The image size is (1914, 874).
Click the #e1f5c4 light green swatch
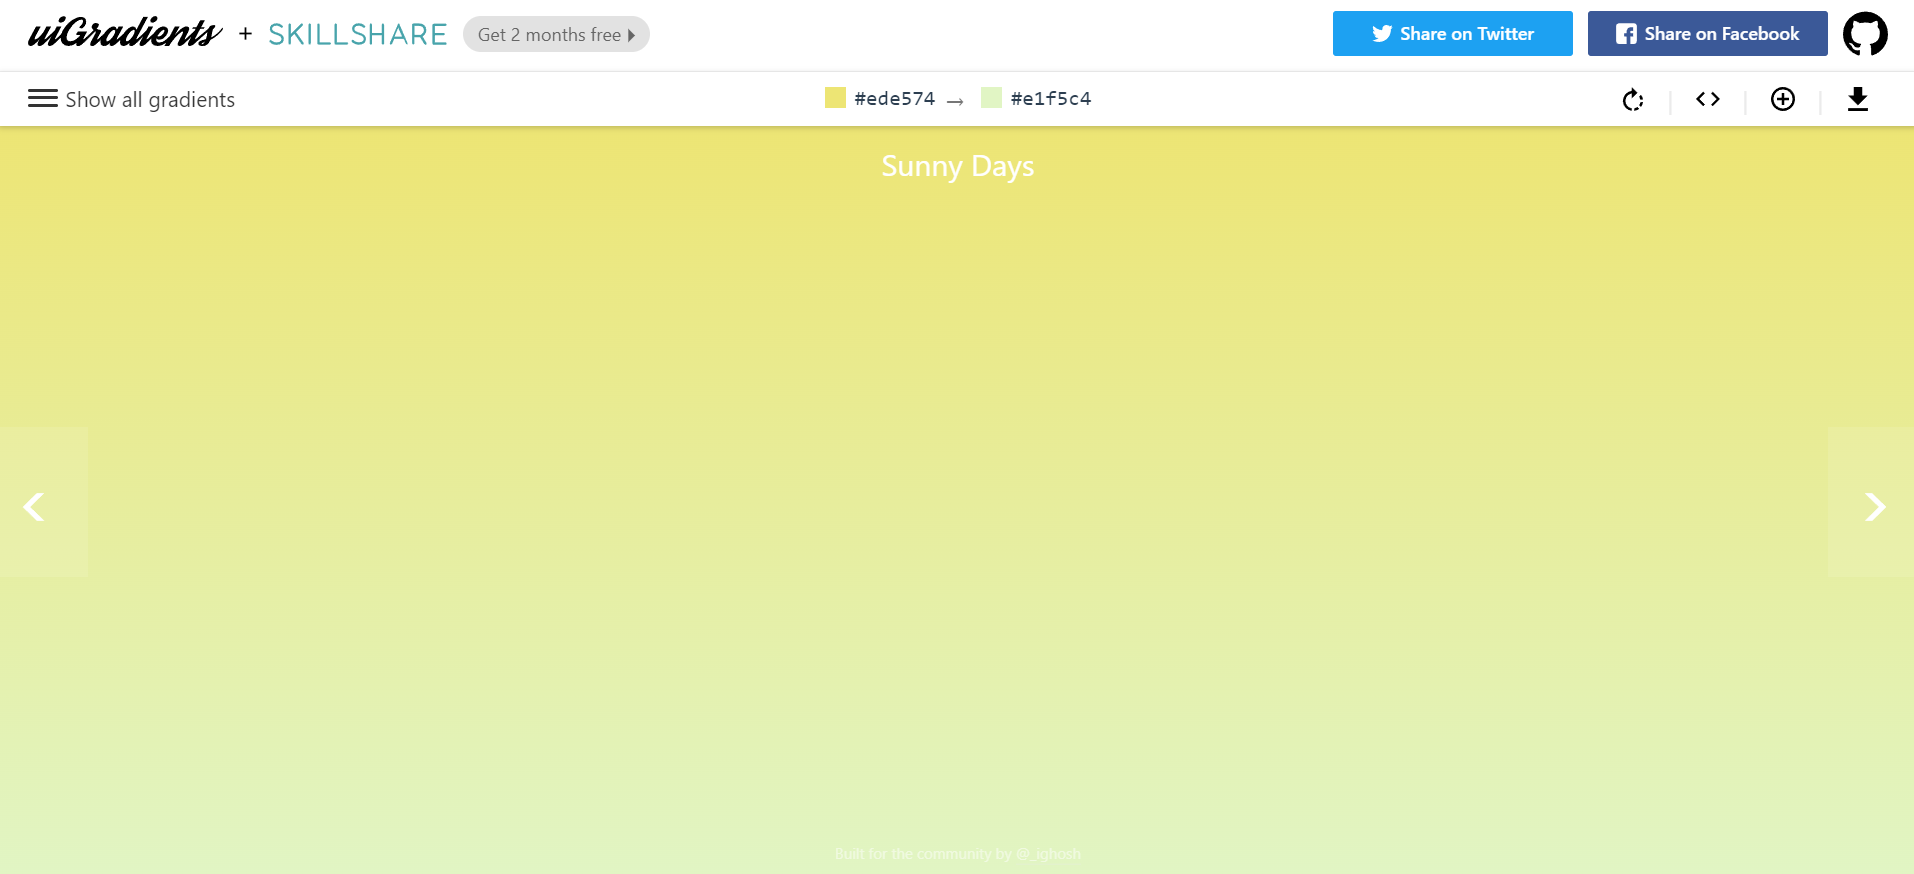pyautogui.click(x=991, y=97)
